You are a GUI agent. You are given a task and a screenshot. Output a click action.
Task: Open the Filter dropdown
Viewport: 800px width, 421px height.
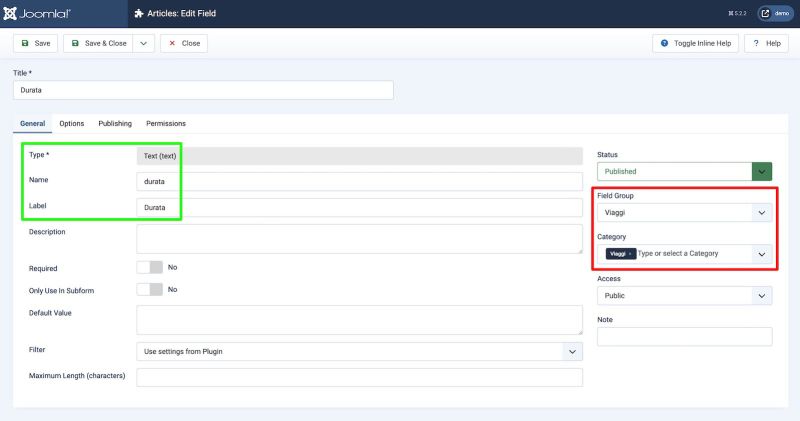359,351
